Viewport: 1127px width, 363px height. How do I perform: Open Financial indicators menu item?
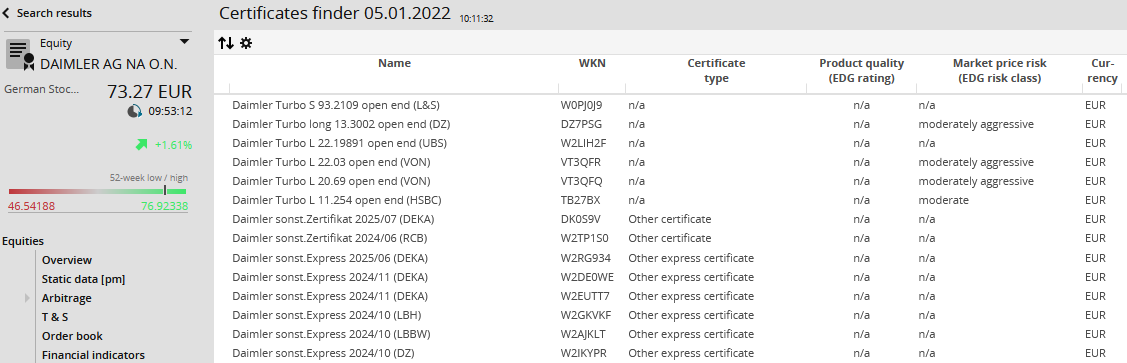coord(93,355)
